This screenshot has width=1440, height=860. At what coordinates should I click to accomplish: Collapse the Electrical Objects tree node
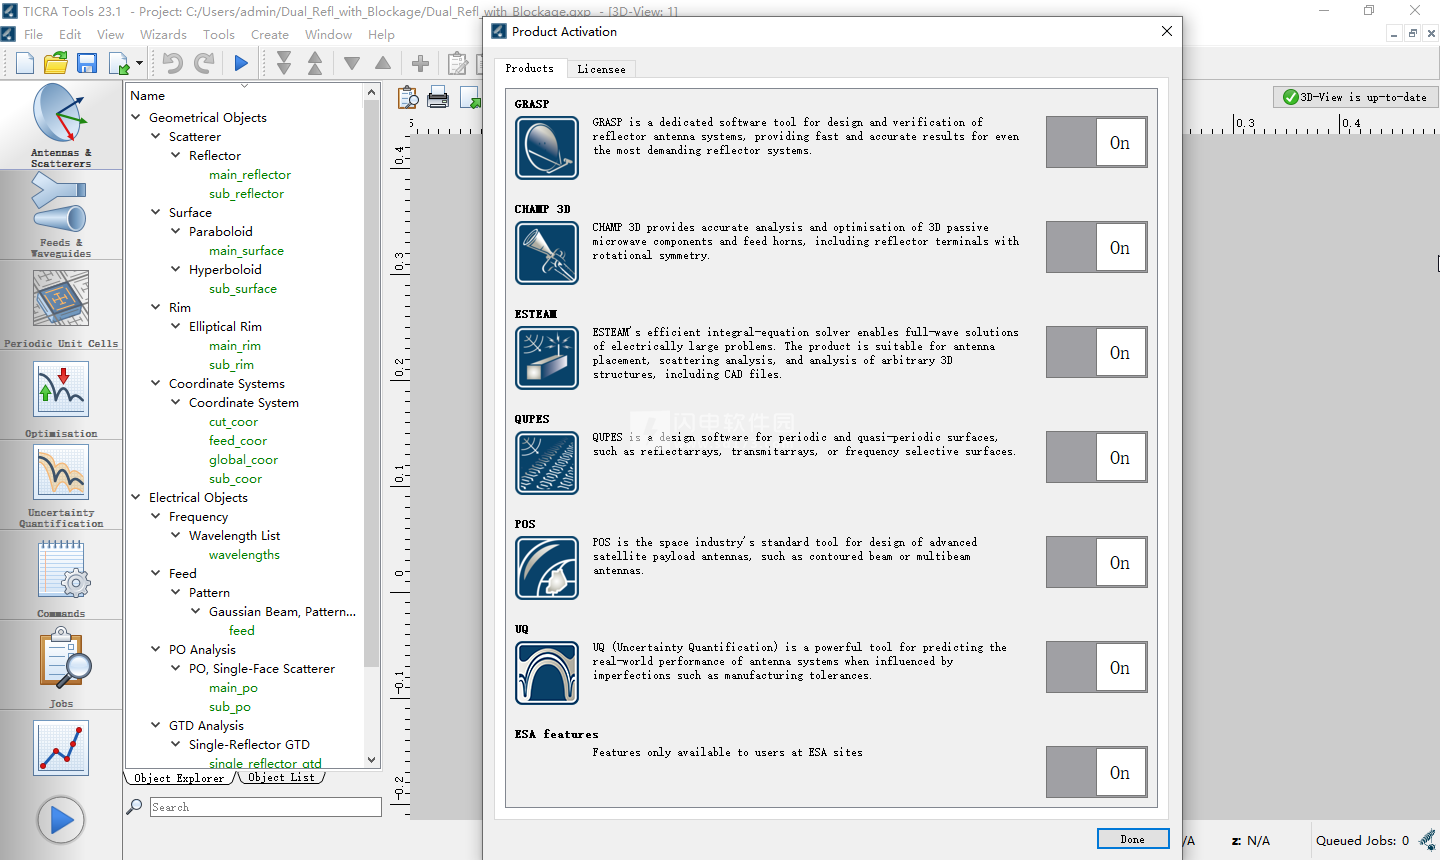tap(136, 497)
